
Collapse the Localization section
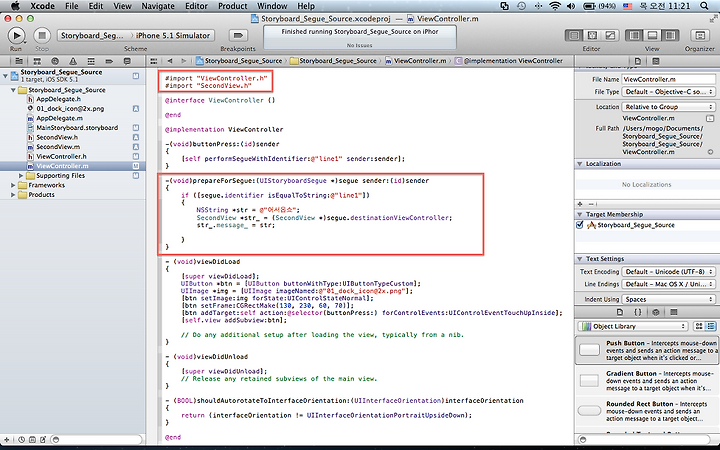point(580,164)
